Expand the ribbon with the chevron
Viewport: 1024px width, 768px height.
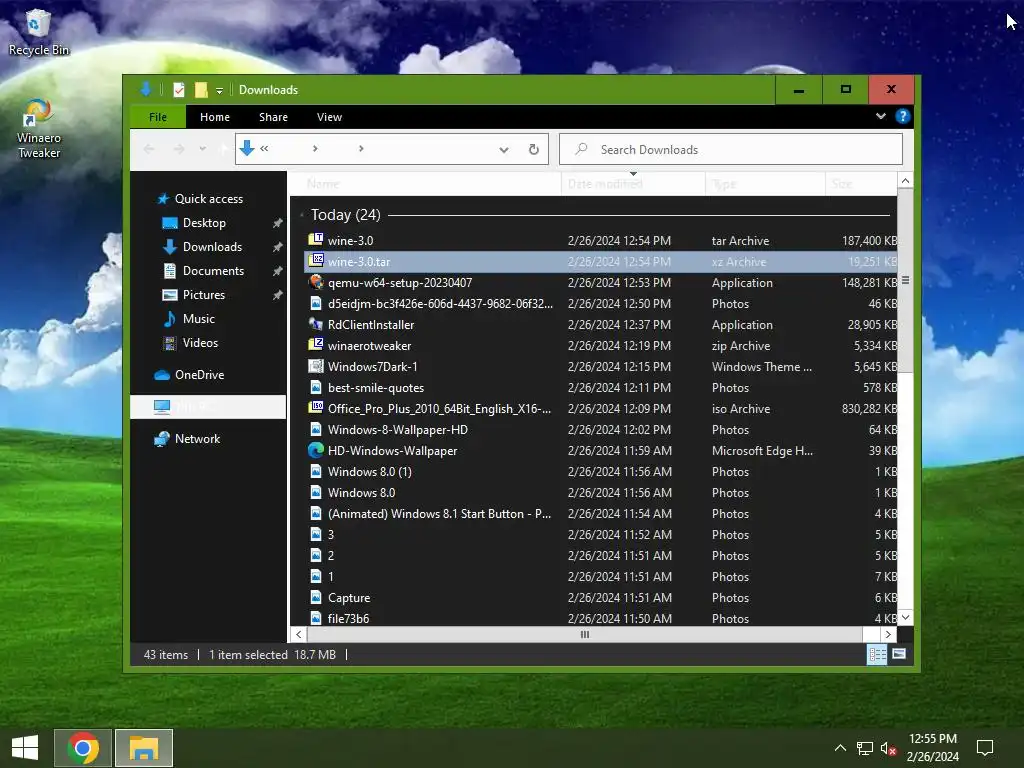[x=880, y=116]
